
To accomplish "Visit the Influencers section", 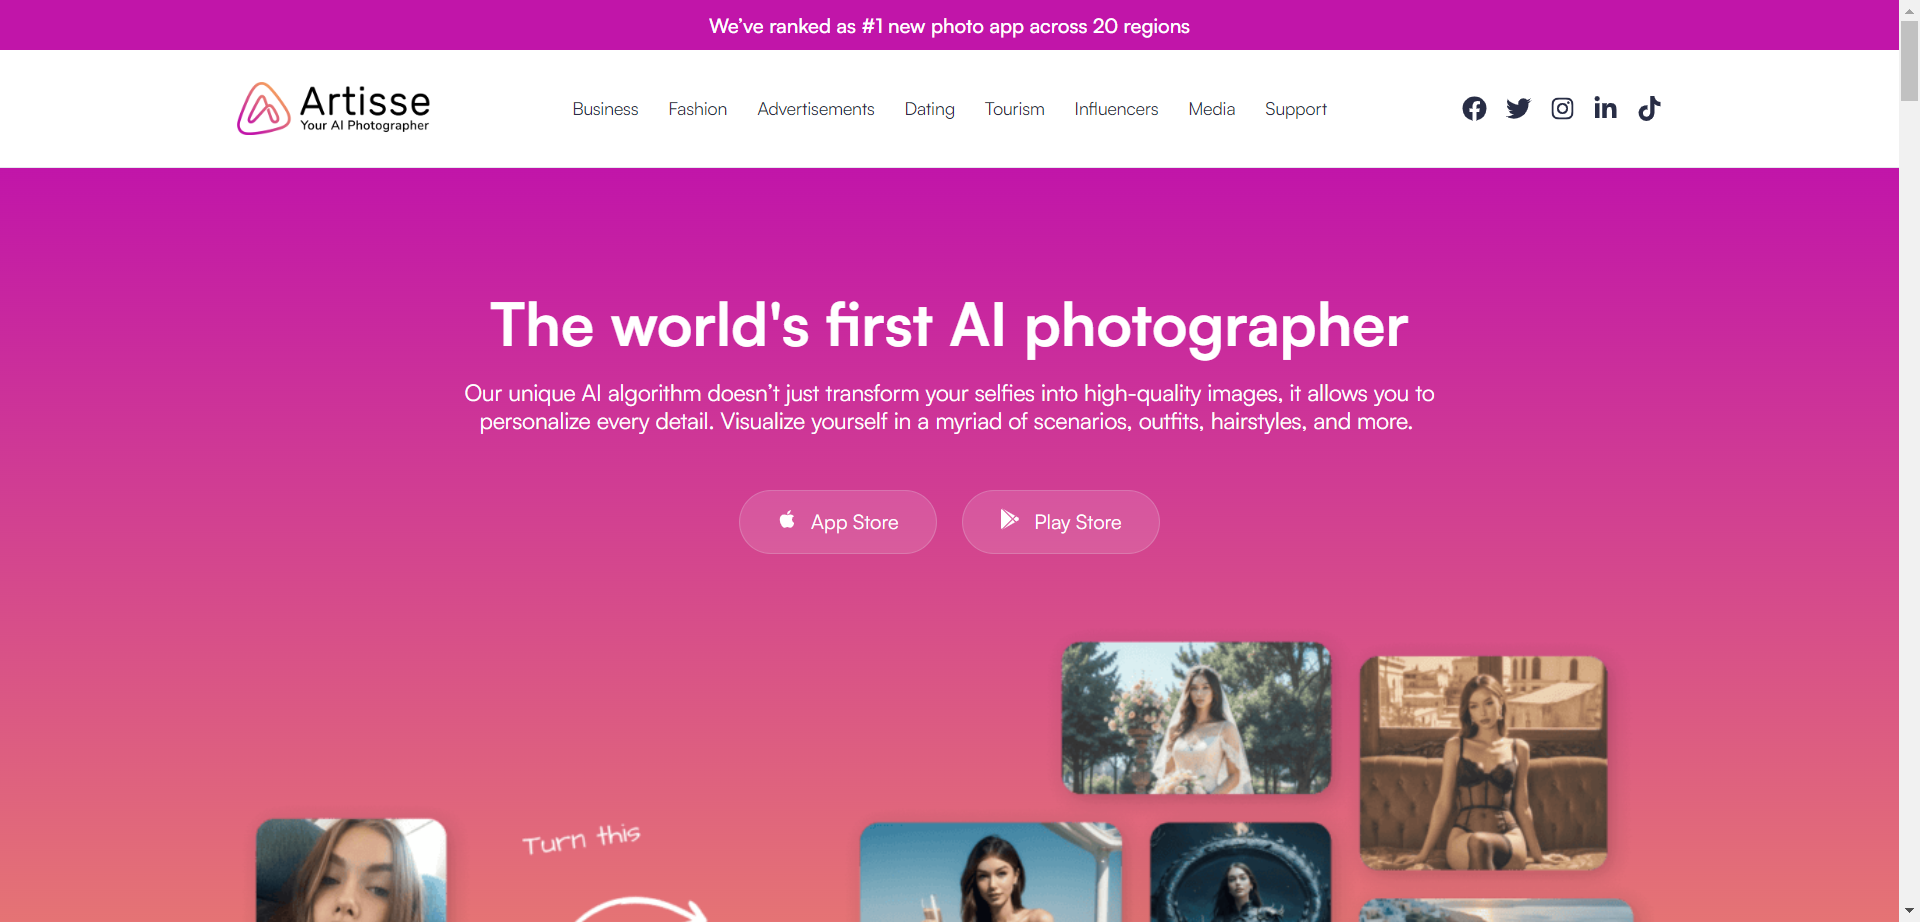I will (x=1116, y=109).
